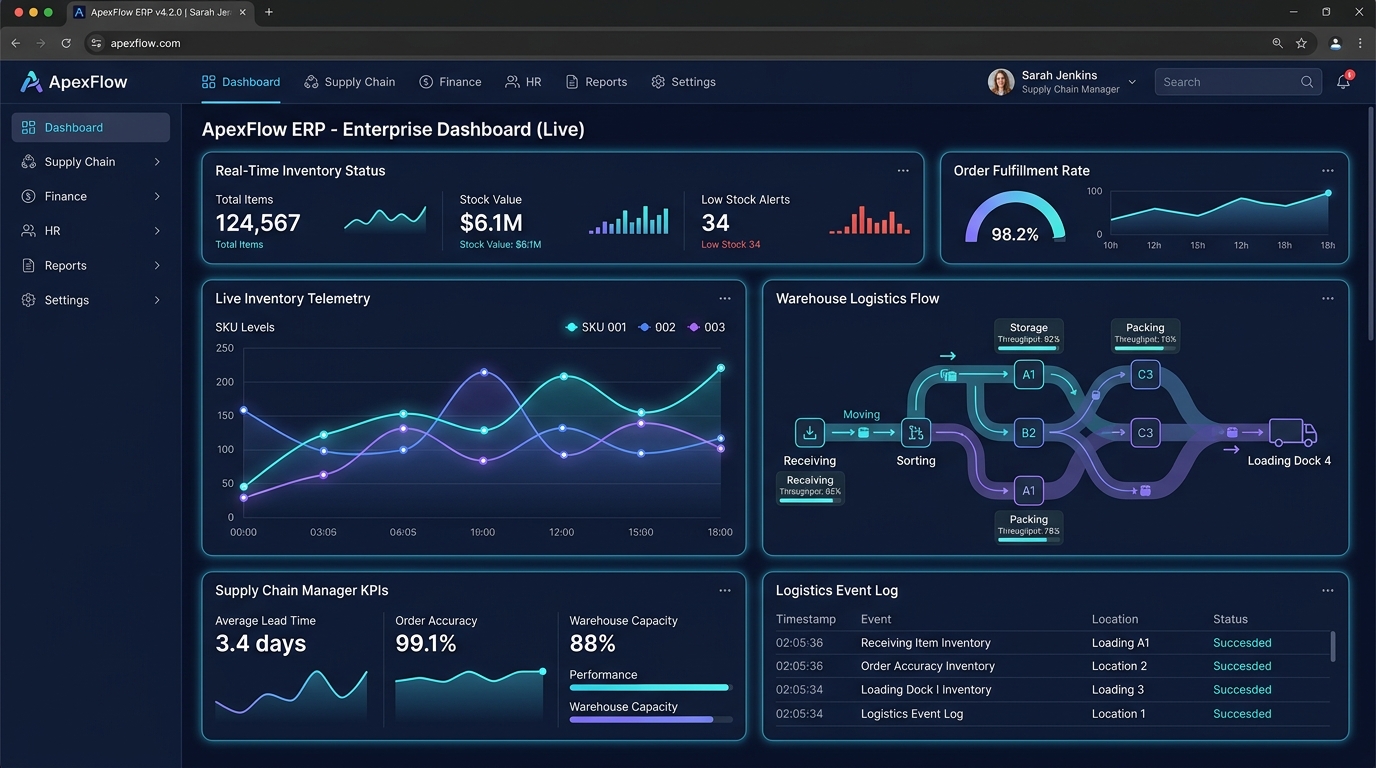
Task: Click browser reload icon
Action: point(66,43)
